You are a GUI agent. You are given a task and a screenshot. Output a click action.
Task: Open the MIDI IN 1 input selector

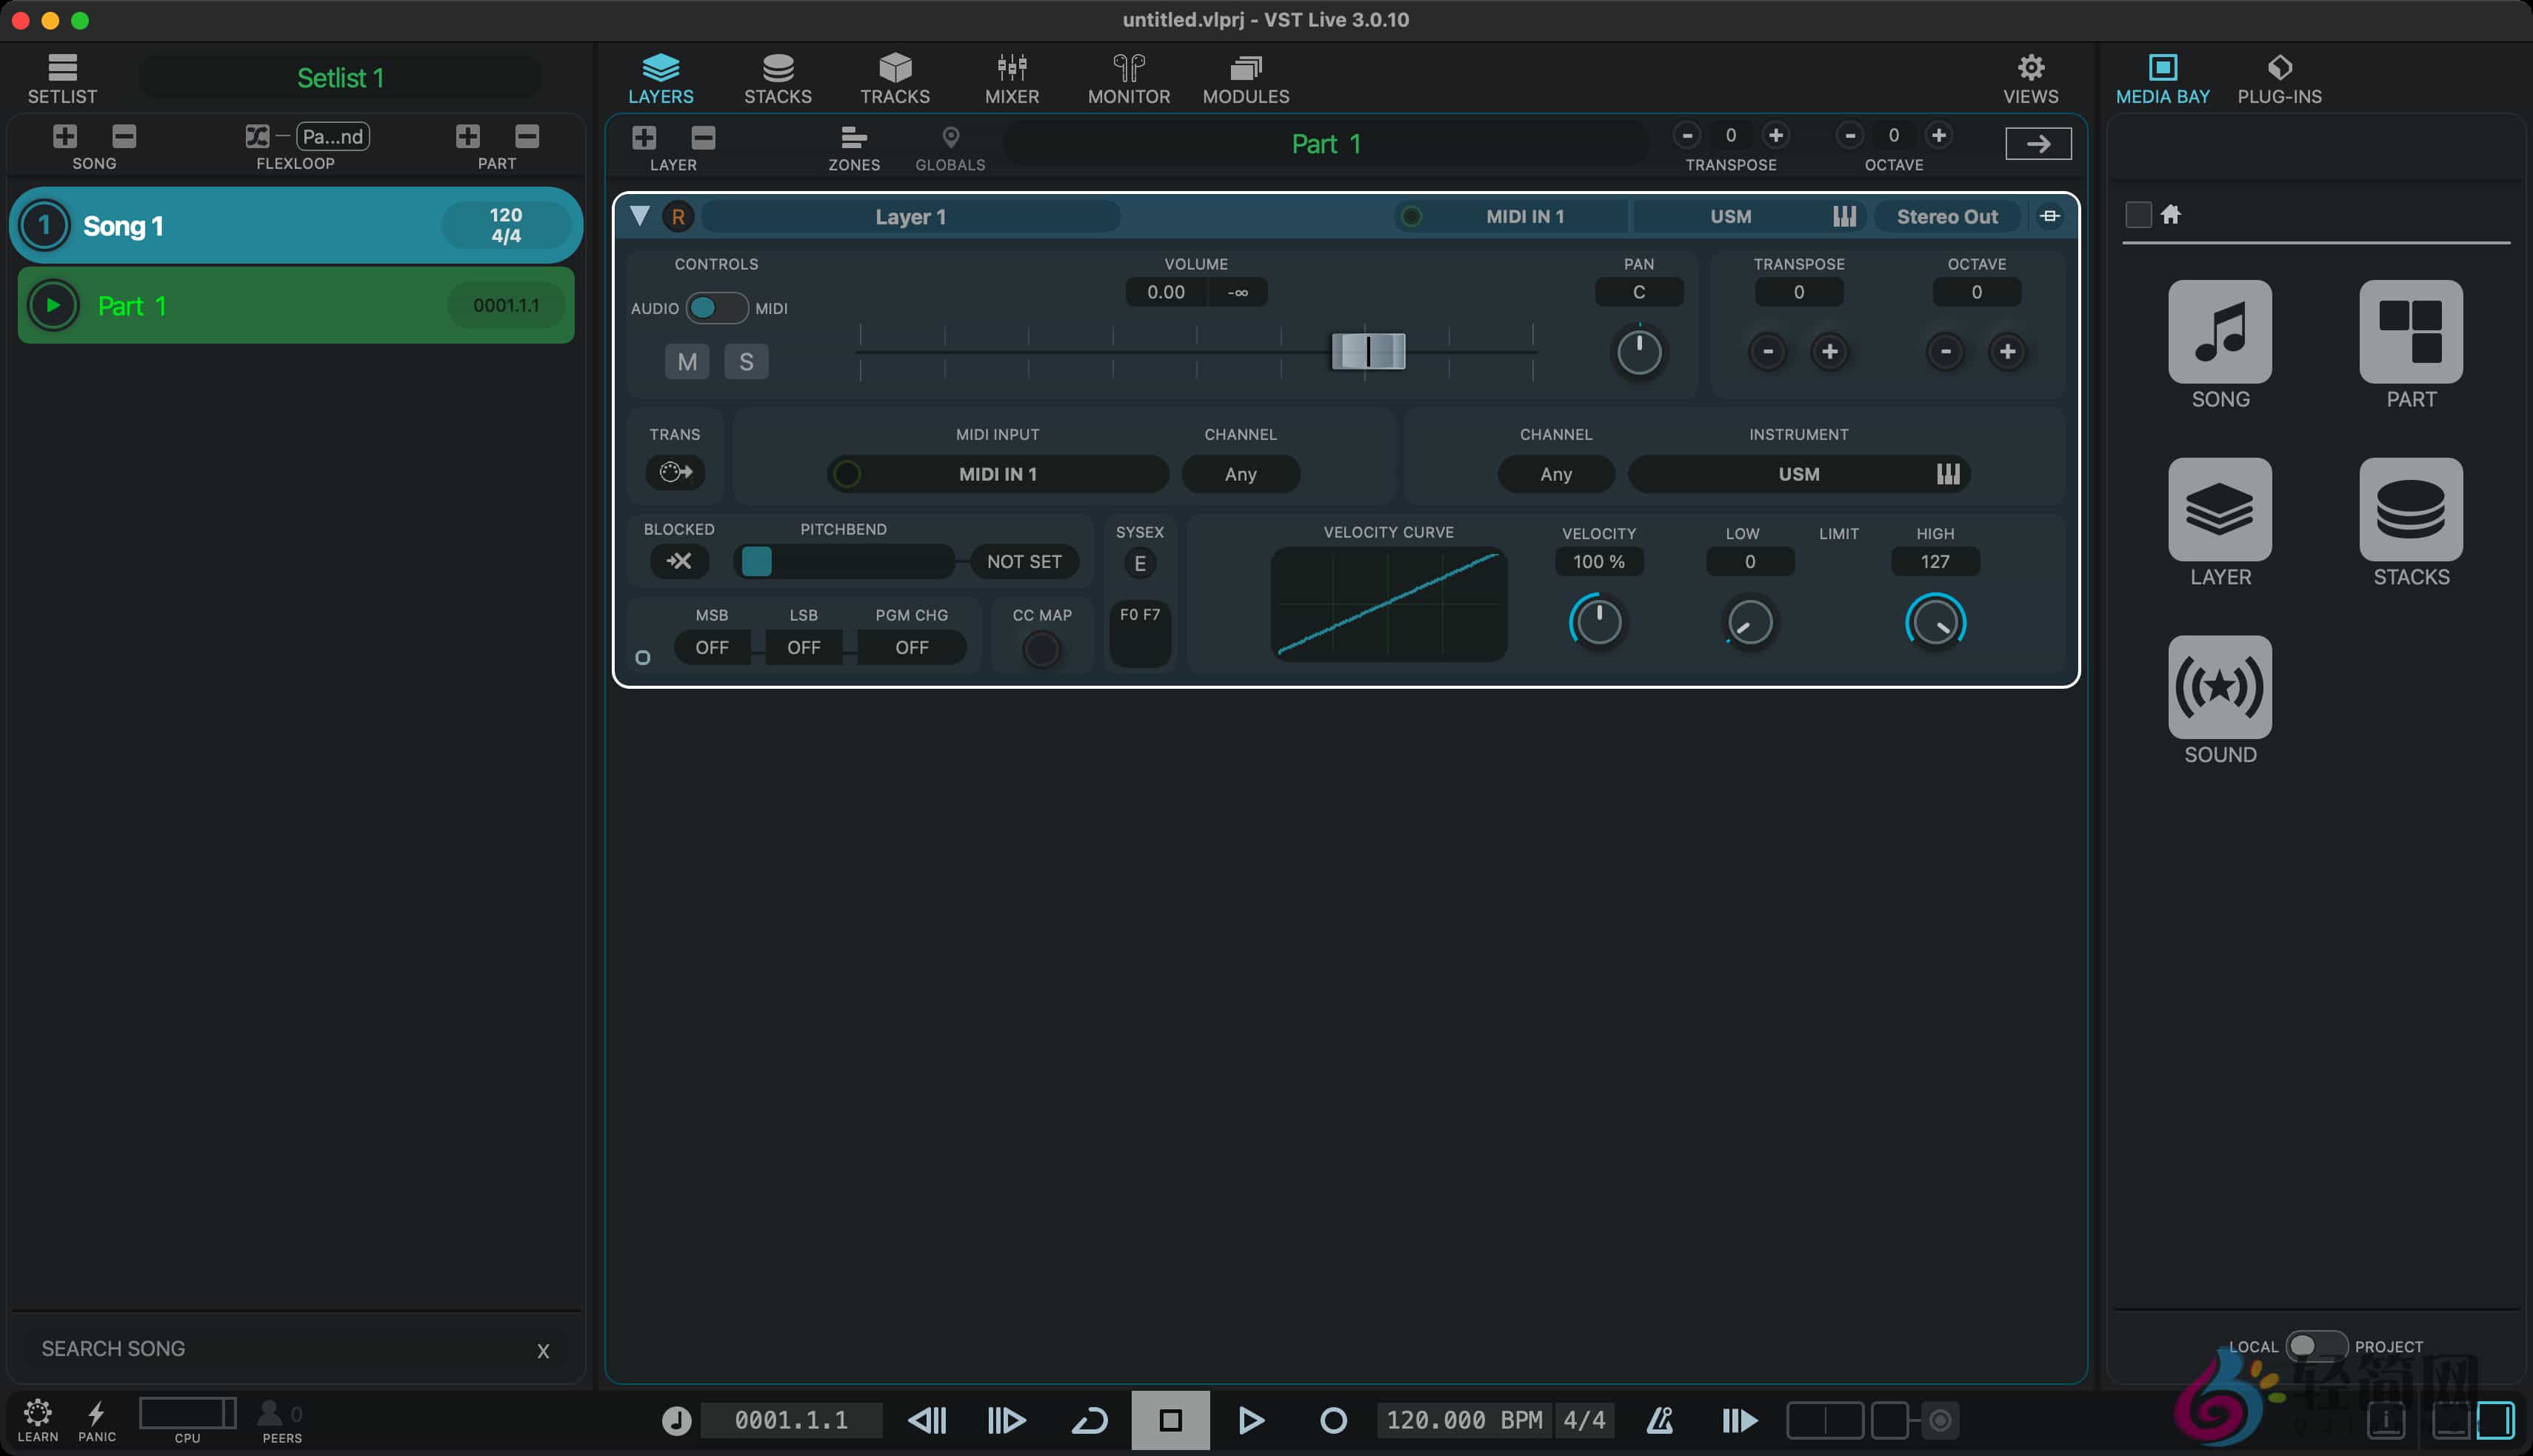click(996, 474)
